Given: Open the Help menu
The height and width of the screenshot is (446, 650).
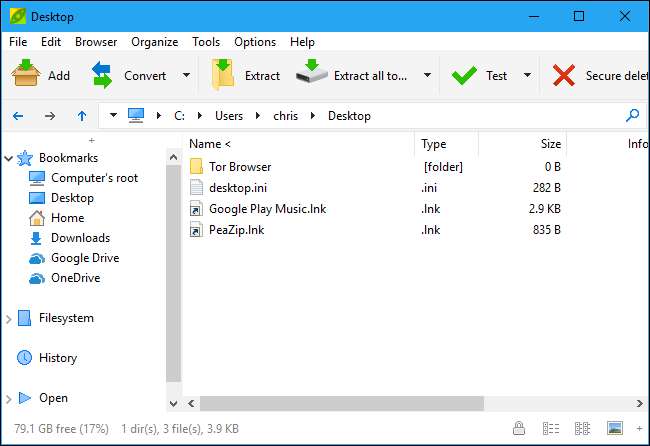Looking at the screenshot, I should (302, 42).
